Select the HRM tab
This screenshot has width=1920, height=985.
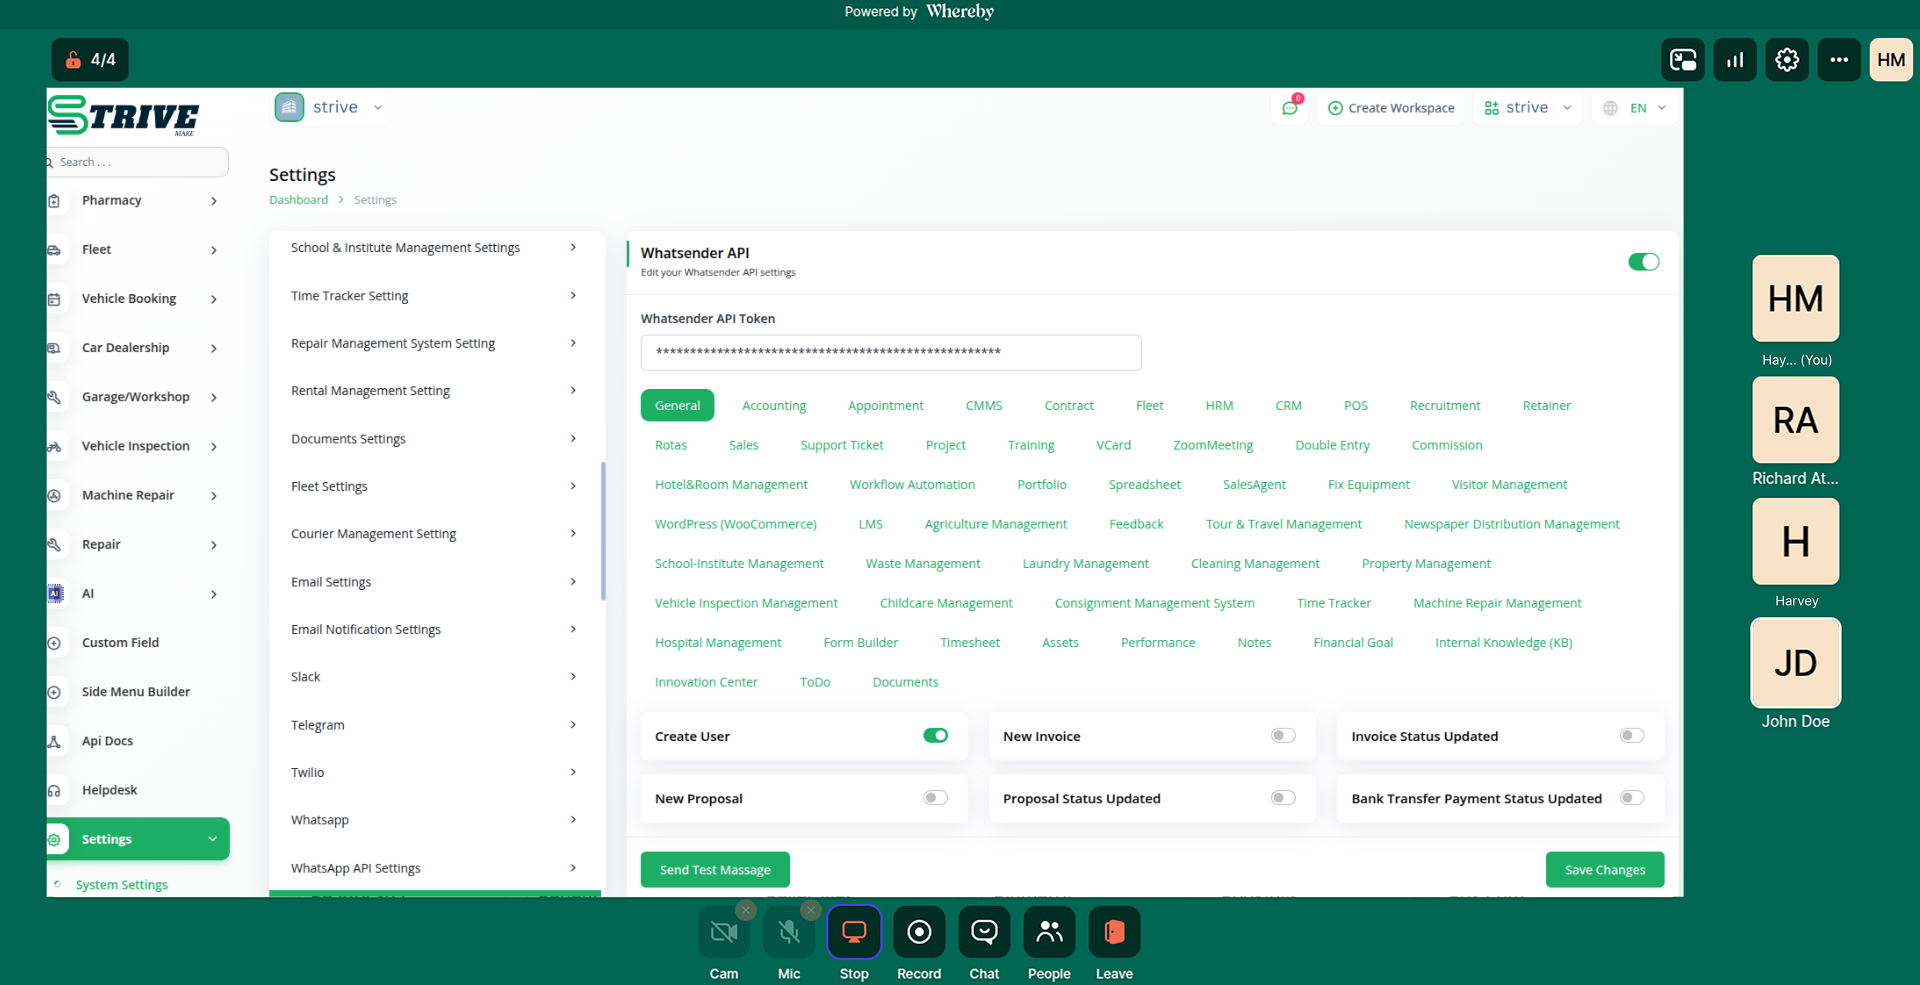1219,406
